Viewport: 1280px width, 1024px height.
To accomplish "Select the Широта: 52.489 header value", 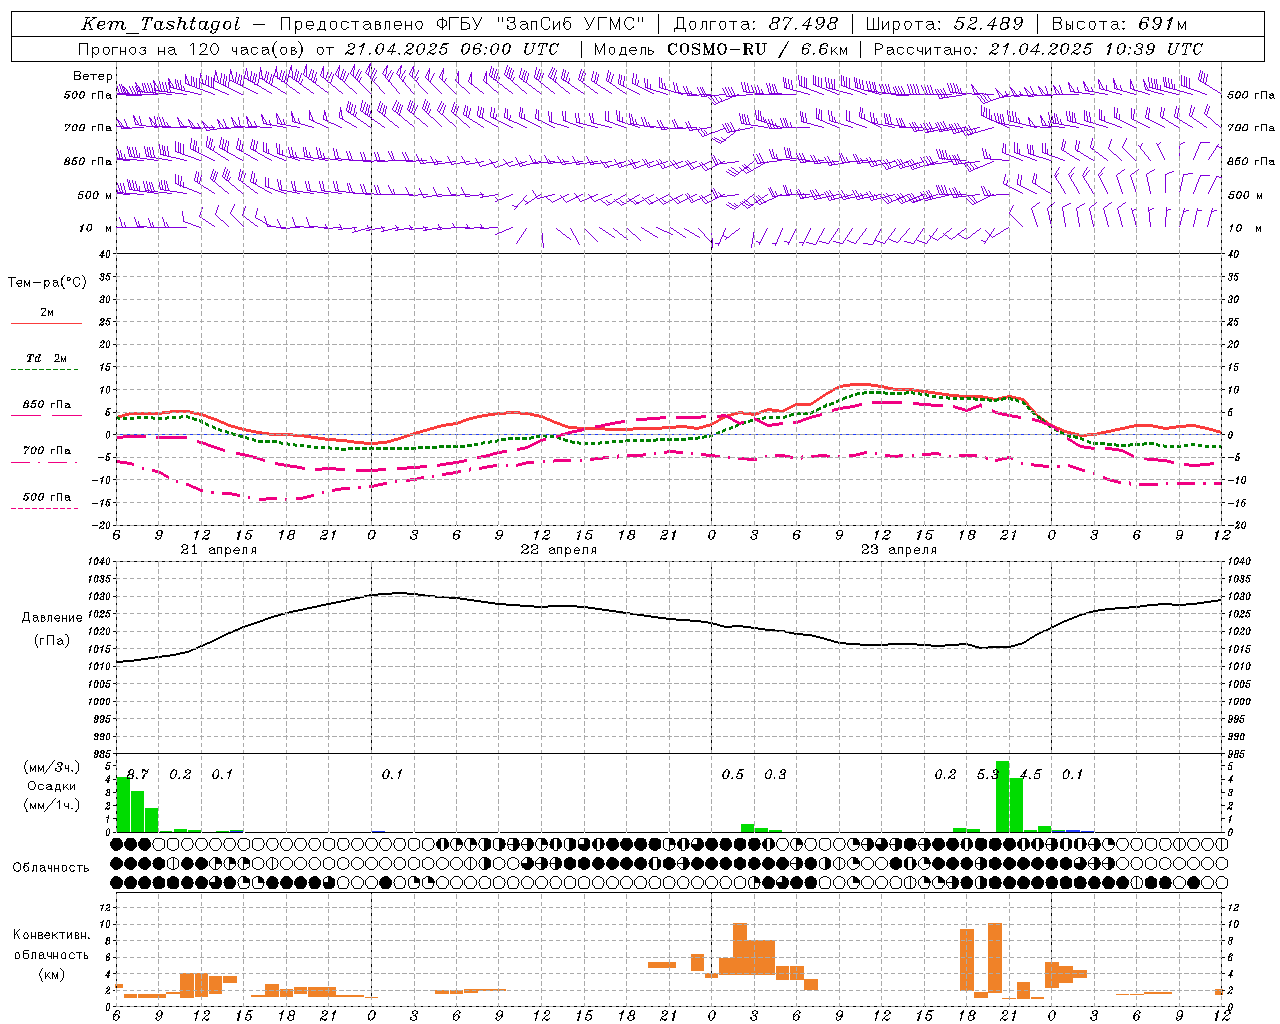I will pos(945,24).
